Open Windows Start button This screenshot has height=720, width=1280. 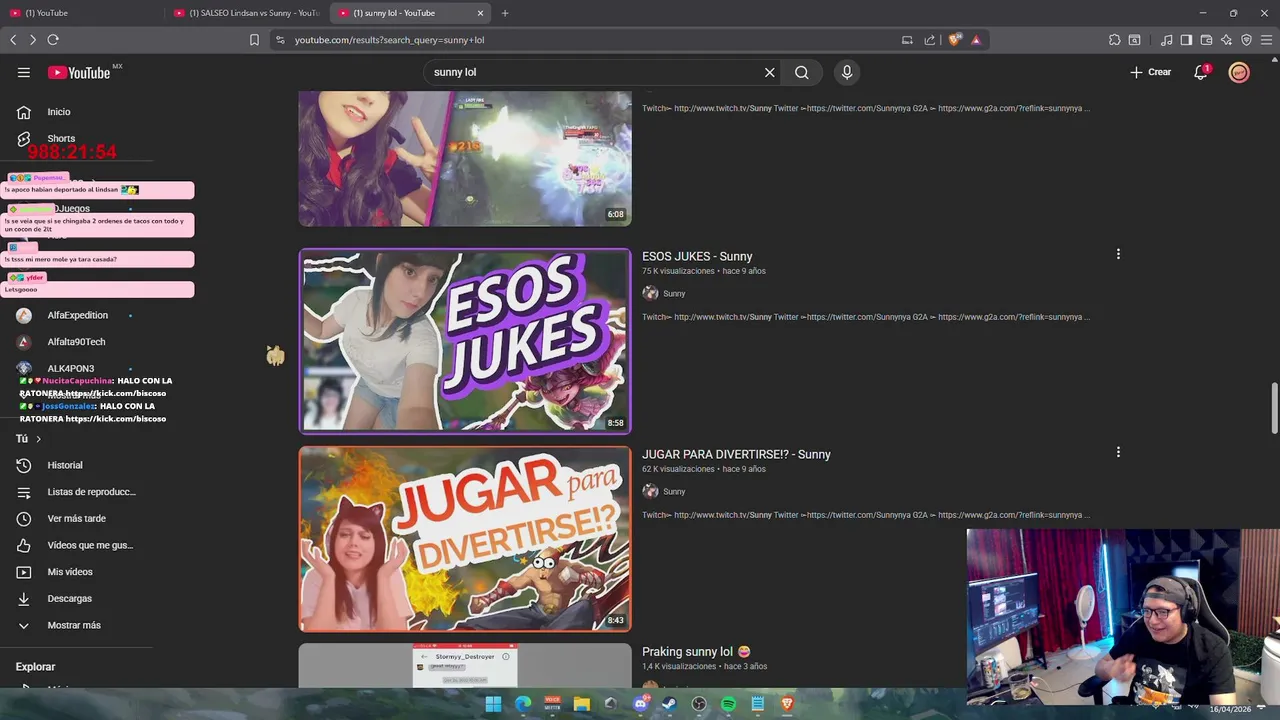[x=493, y=704]
